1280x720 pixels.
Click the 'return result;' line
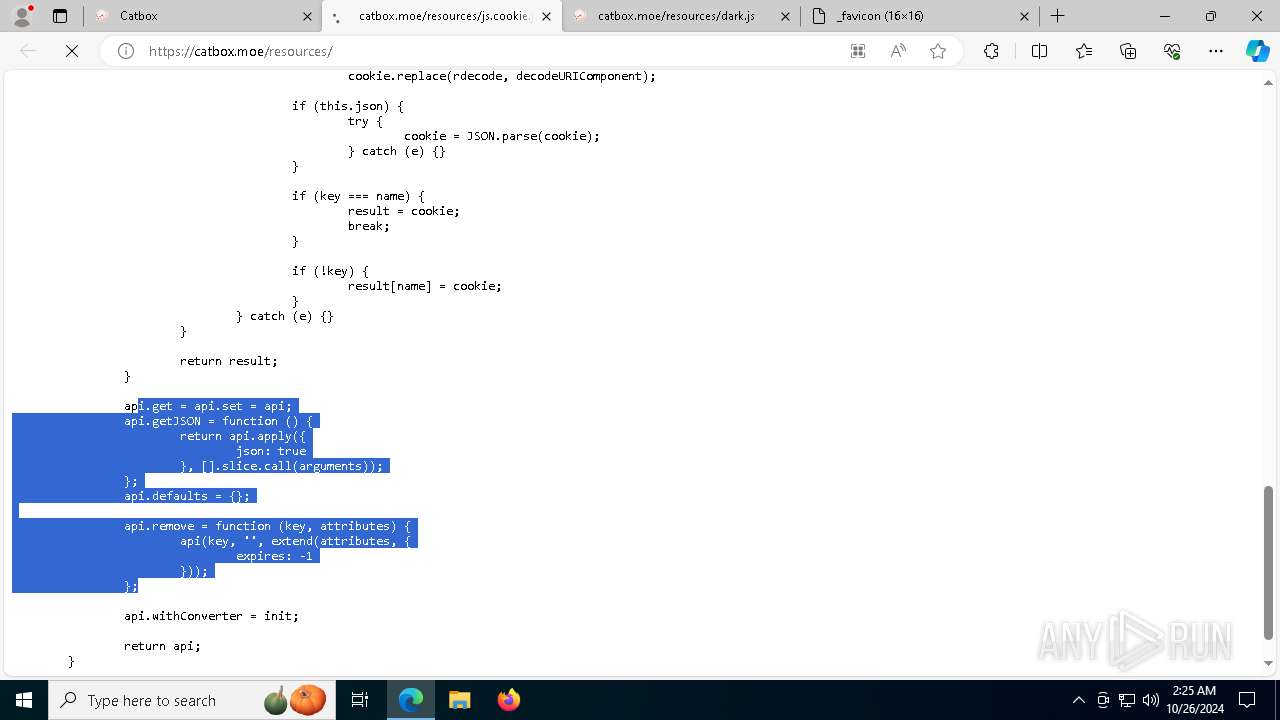click(229, 361)
